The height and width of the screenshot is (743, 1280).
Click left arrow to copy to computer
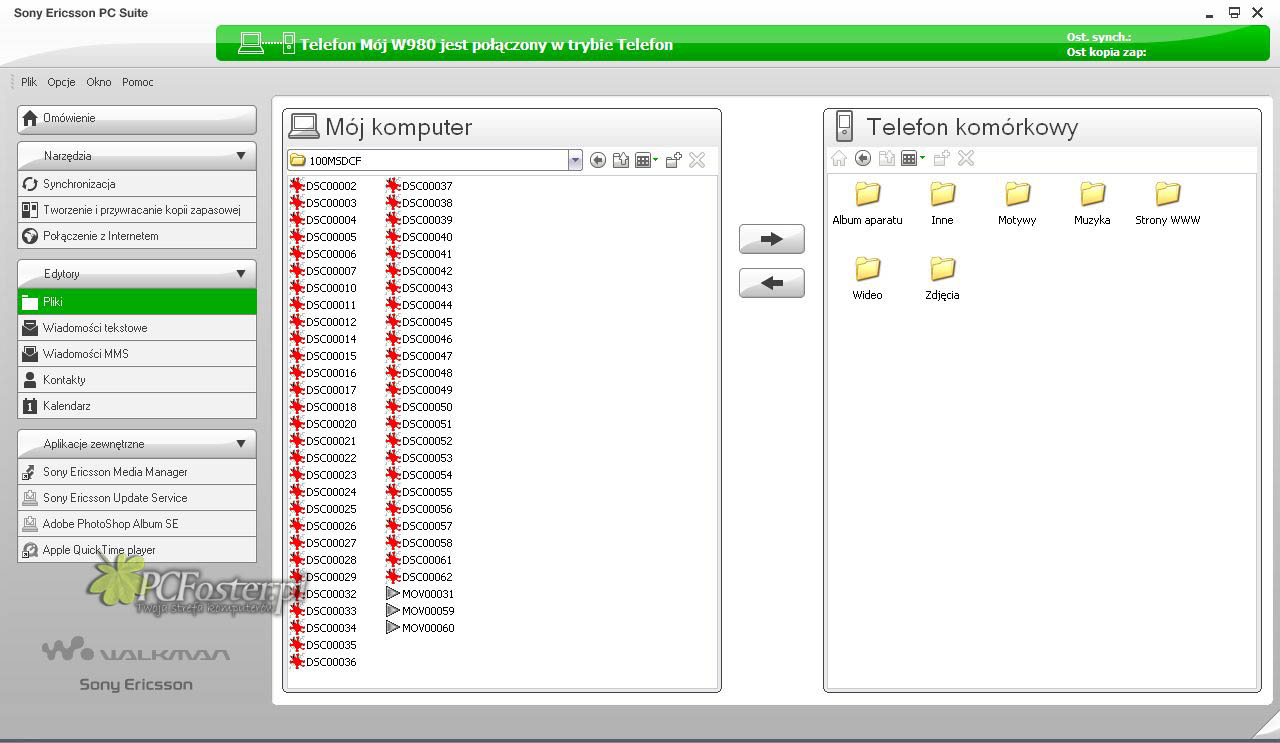click(x=772, y=283)
